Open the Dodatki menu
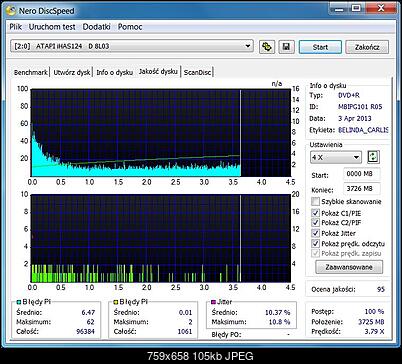The height and width of the screenshot is (364, 402). tap(96, 27)
